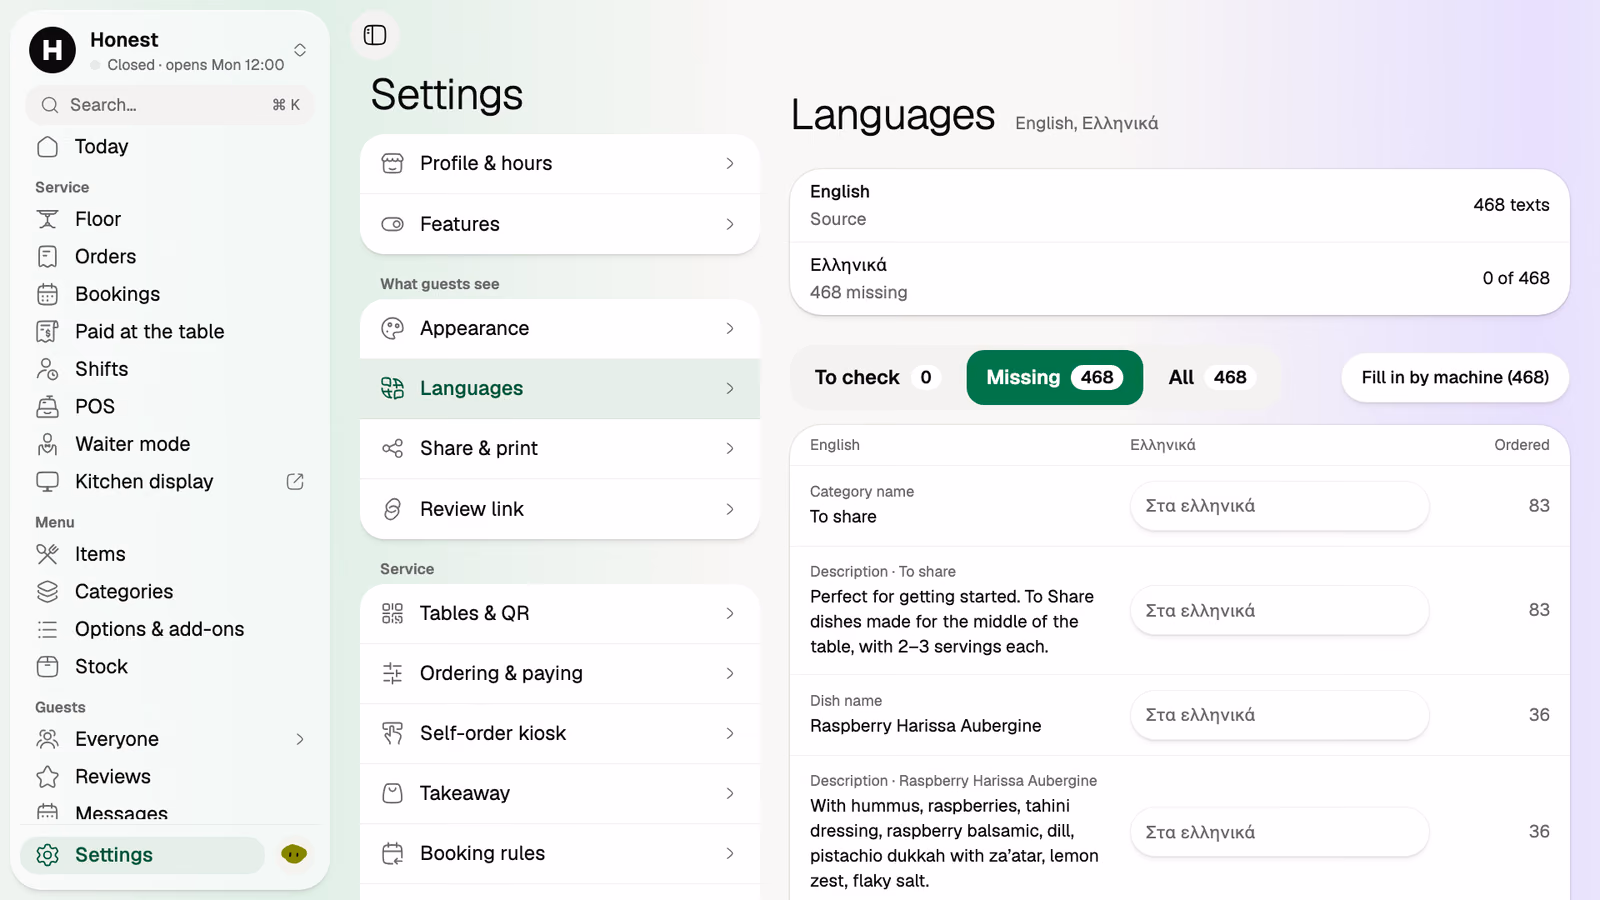Open Orders via its receipt icon

47,257
